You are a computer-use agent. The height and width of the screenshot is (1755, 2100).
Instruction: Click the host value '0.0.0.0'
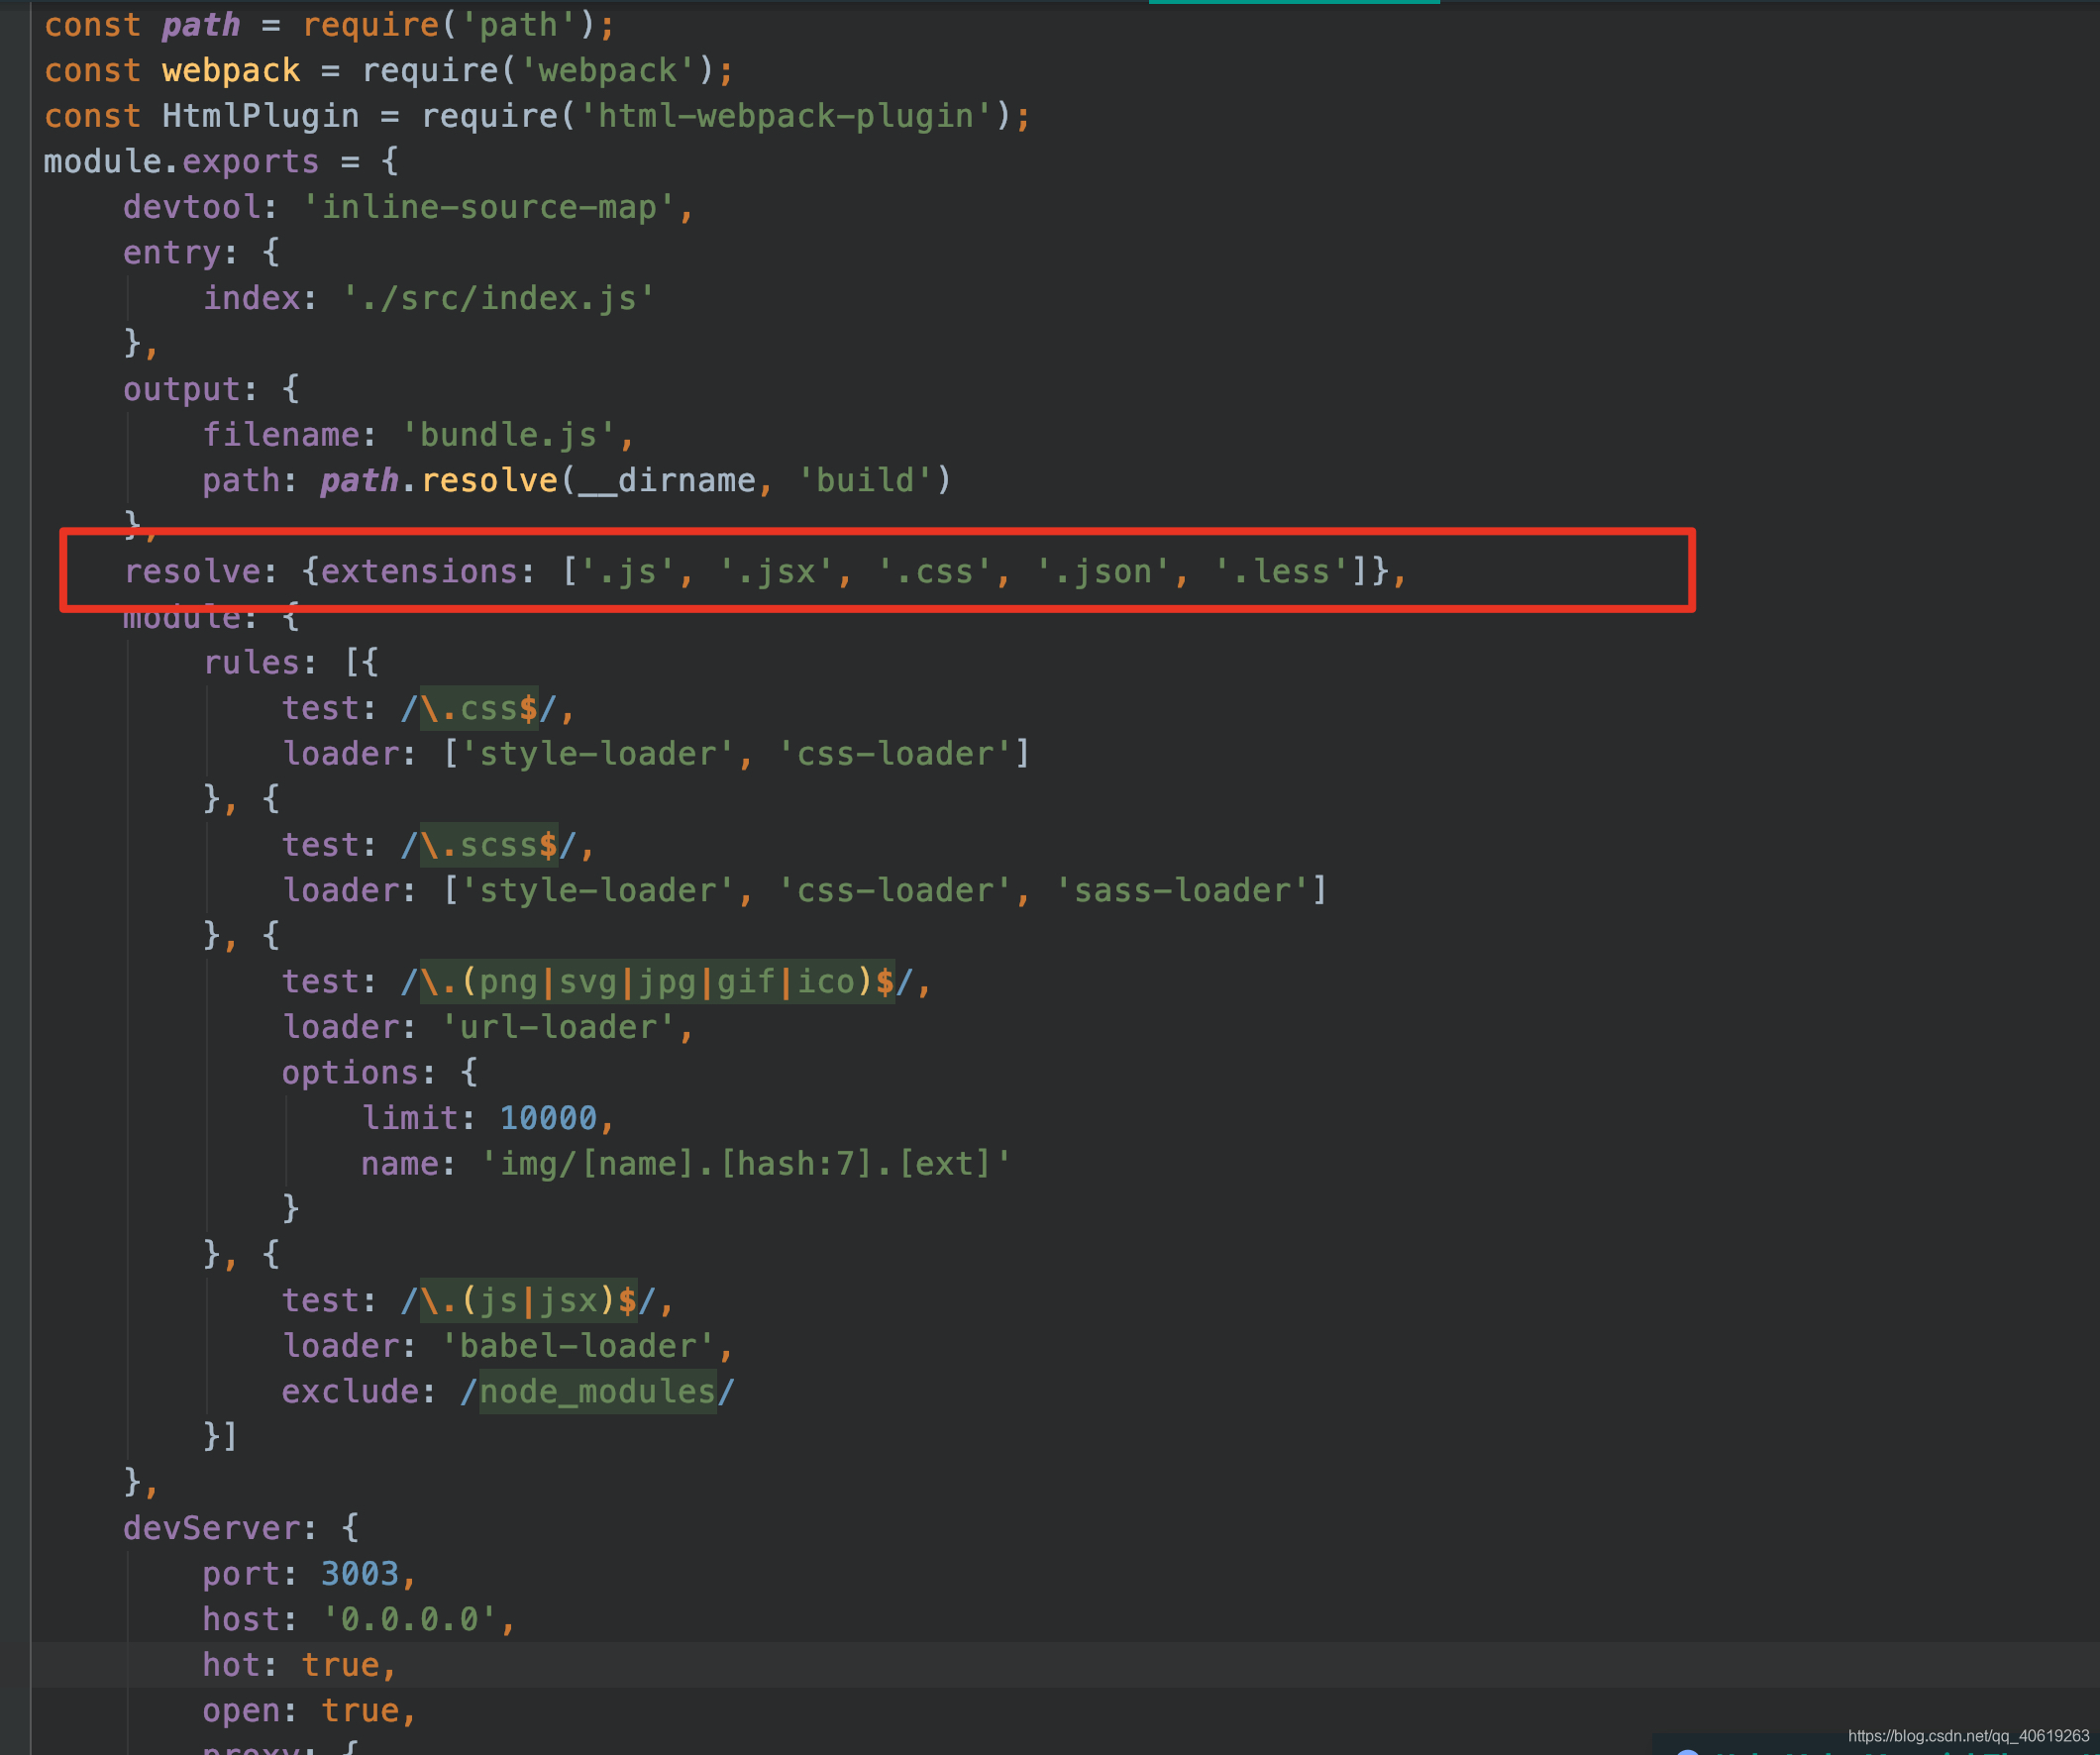coord(409,1619)
